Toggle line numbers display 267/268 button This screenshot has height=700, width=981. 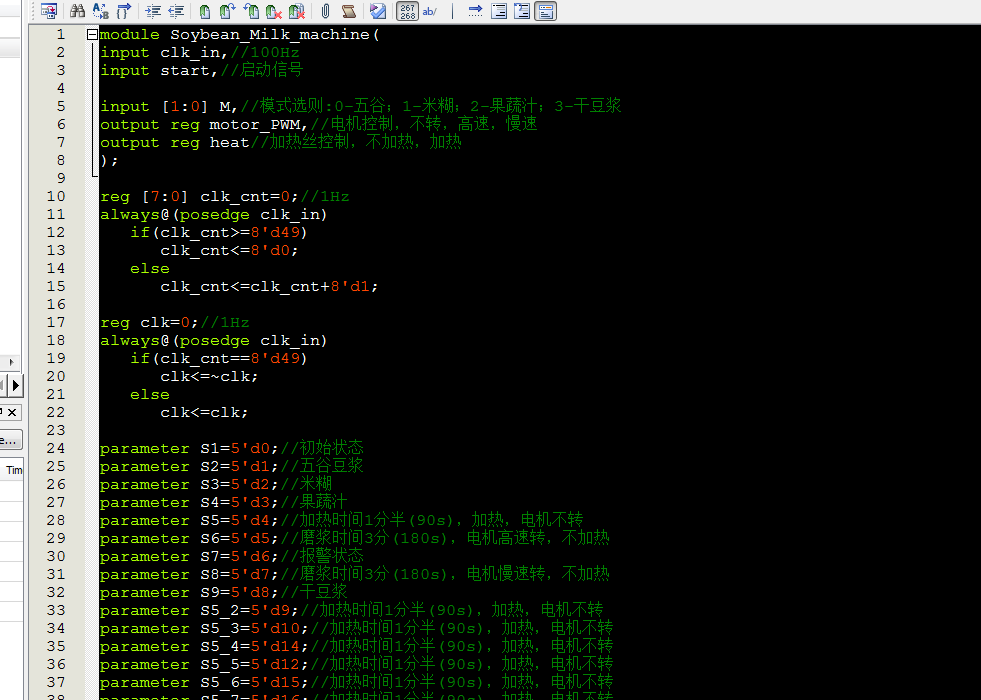407,11
